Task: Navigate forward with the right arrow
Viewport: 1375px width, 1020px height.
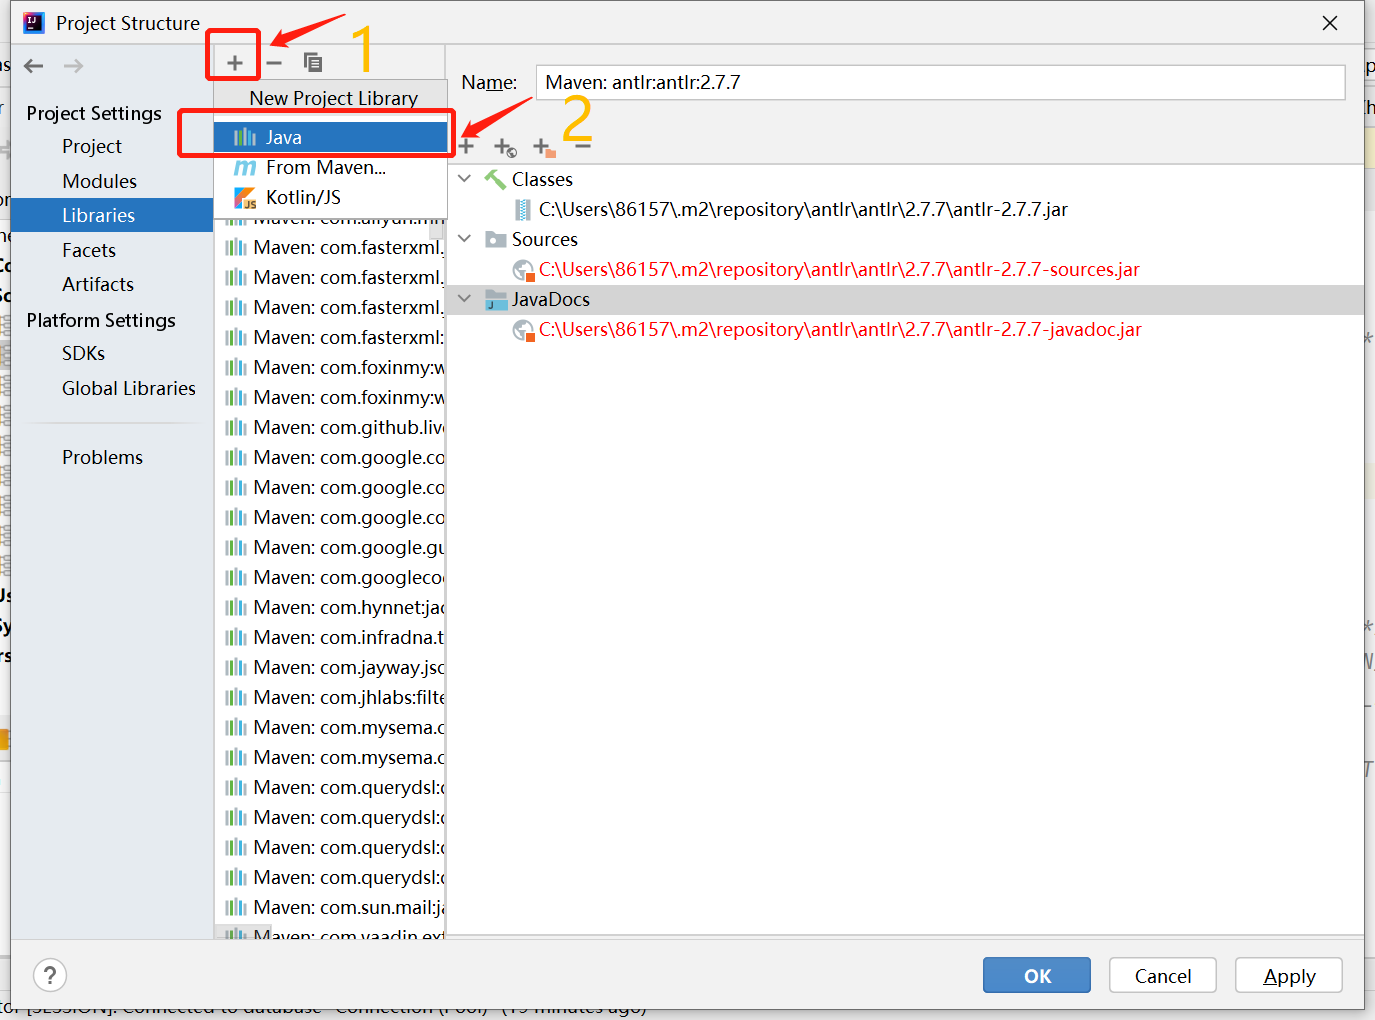Action: coord(73,66)
